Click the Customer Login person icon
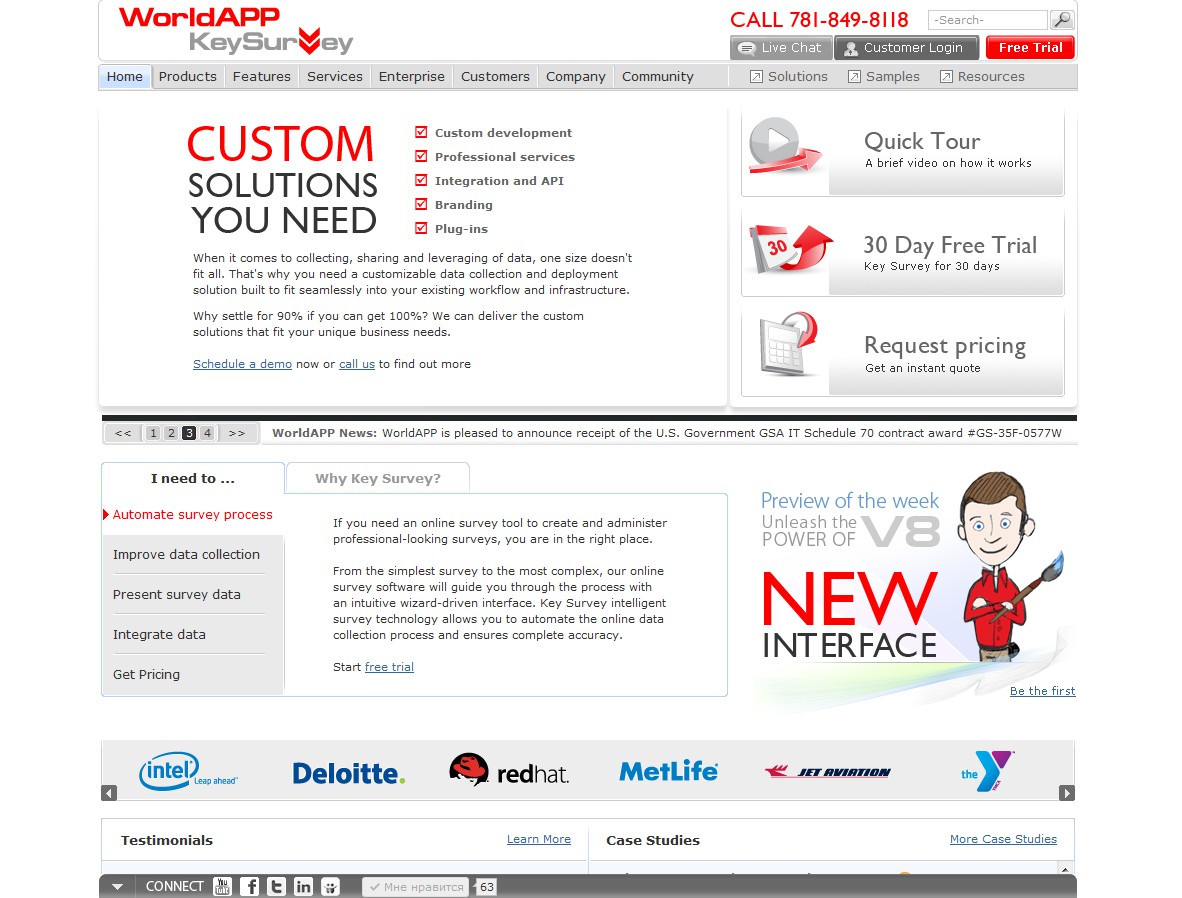The height and width of the screenshot is (898, 1182). coord(851,48)
